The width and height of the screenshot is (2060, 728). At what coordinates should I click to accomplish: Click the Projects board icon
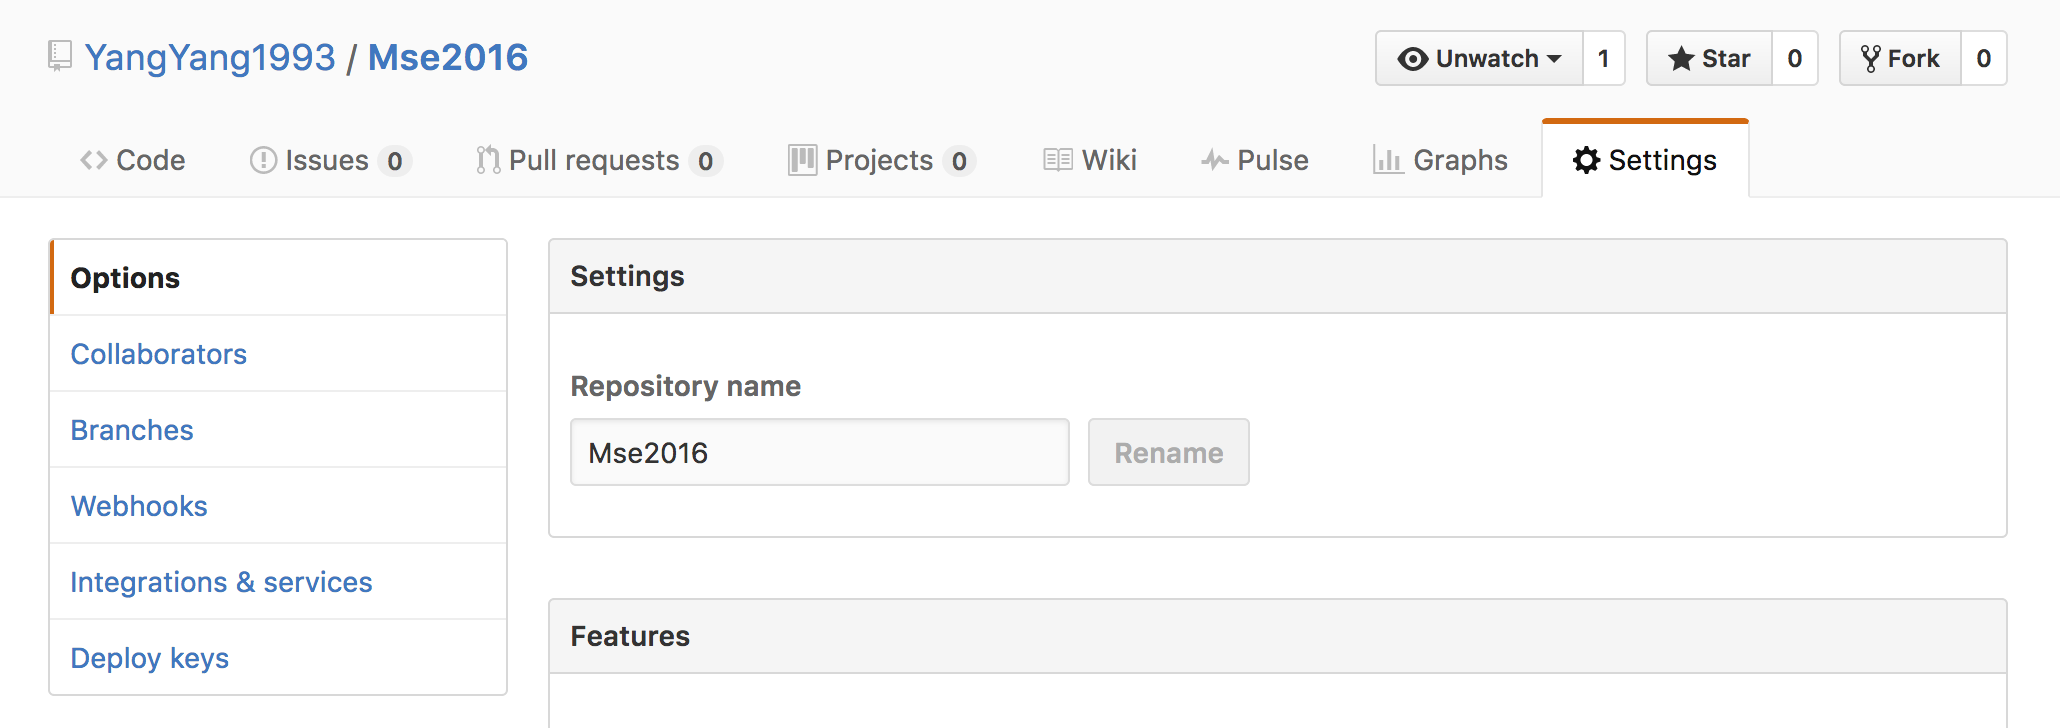[802, 160]
